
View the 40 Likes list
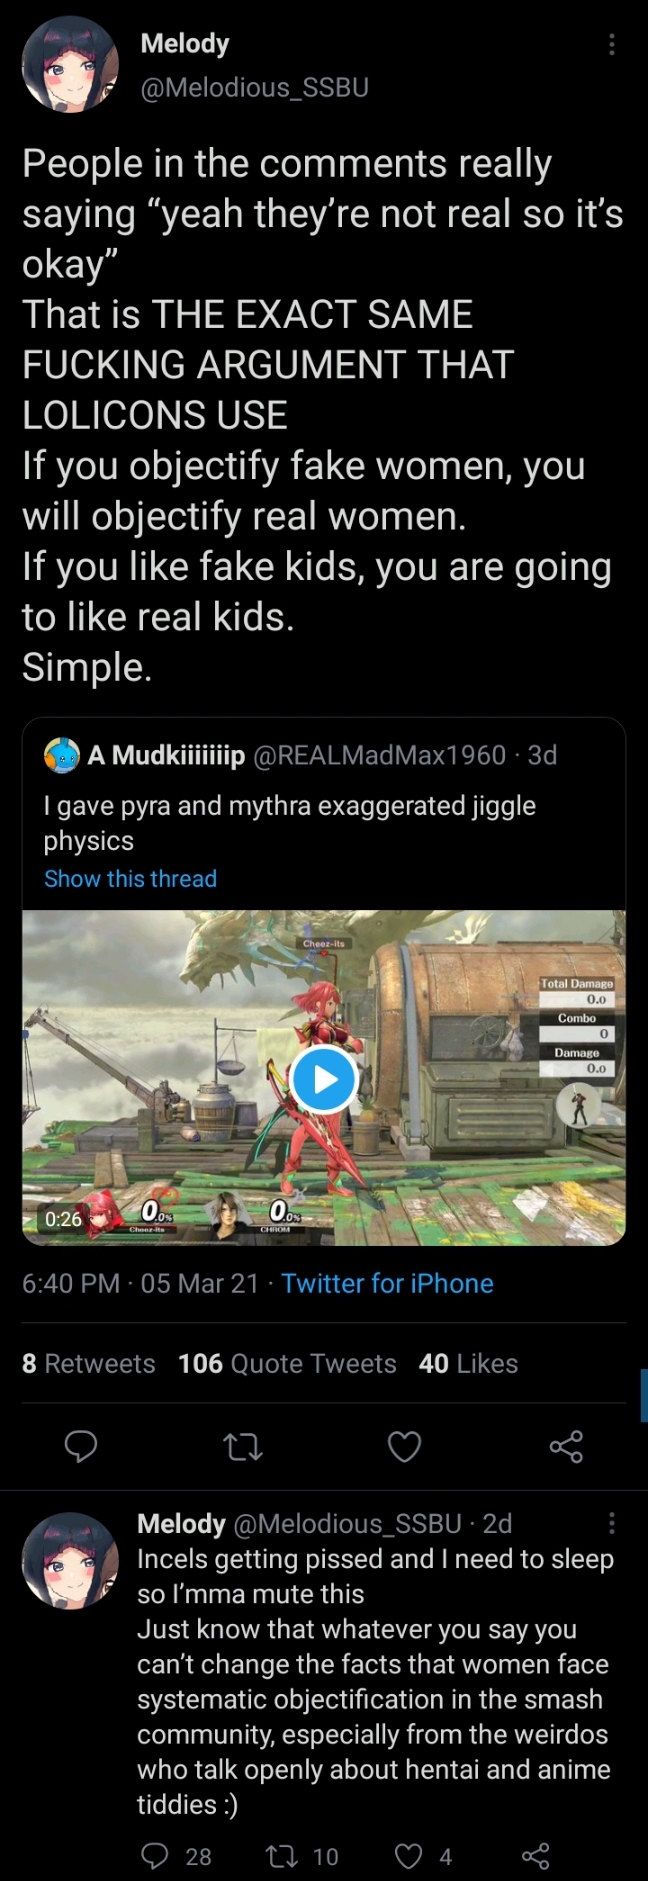(468, 1363)
